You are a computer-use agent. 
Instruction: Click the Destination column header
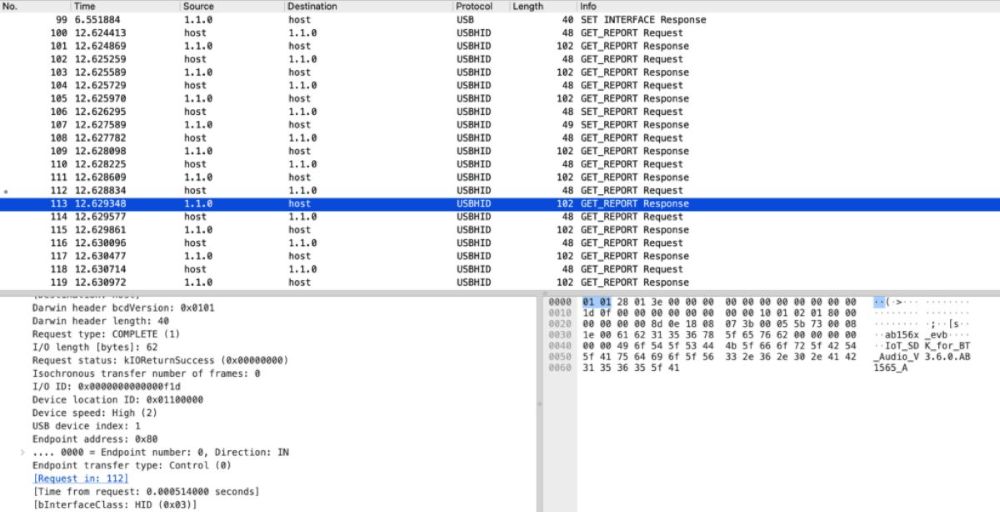coord(312,6)
